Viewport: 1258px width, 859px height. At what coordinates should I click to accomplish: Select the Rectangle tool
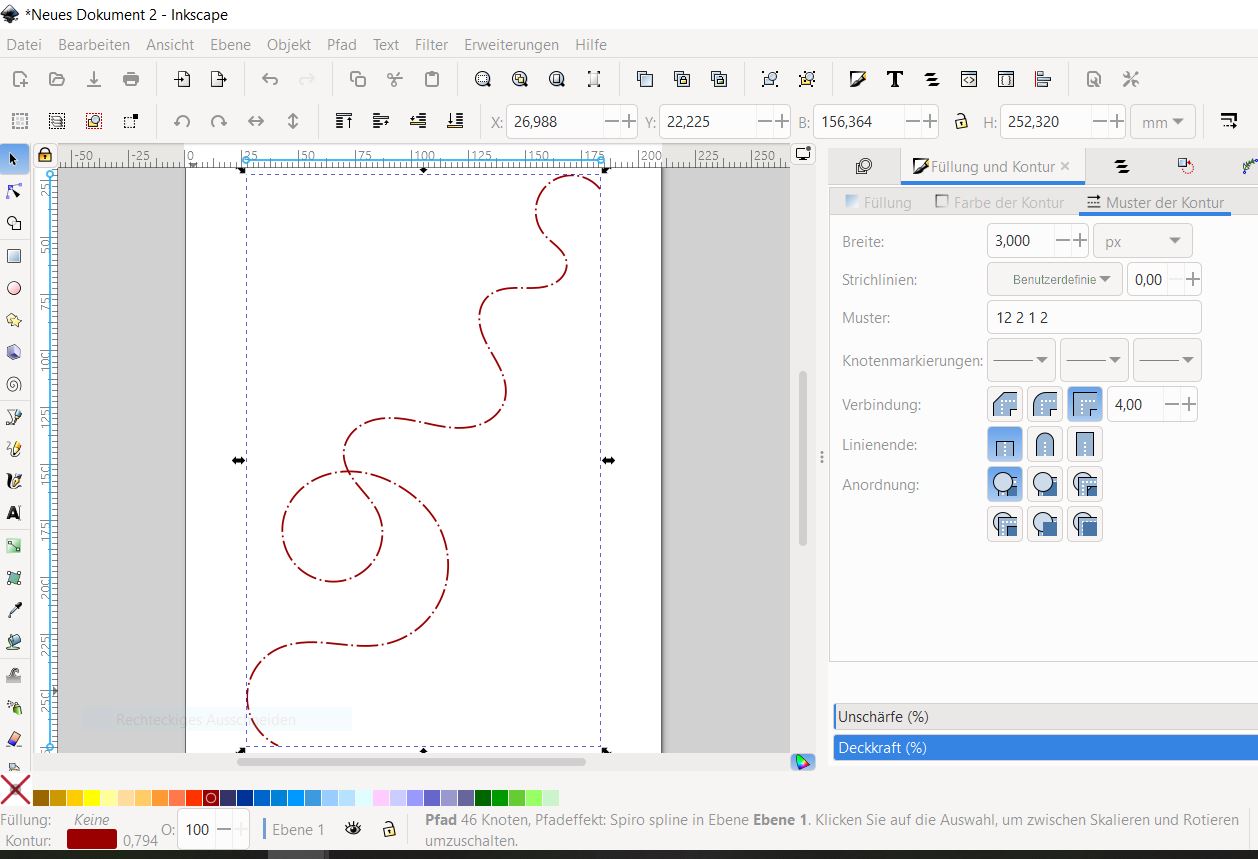(x=14, y=256)
